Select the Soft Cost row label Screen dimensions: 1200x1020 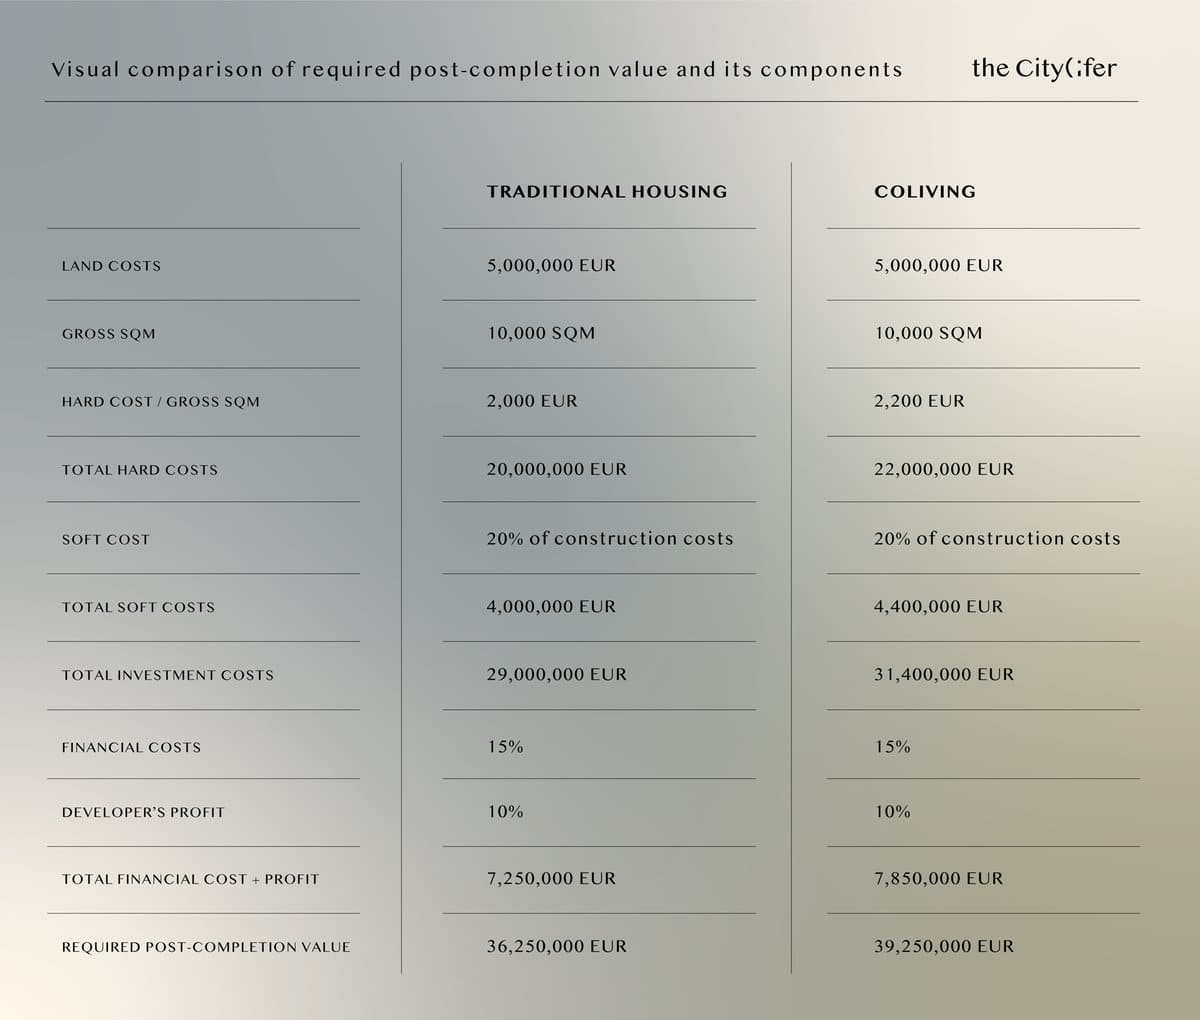tap(106, 539)
